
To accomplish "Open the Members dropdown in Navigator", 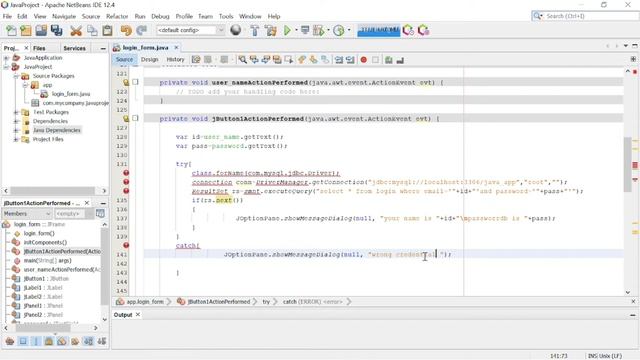I will click(27, 213).
